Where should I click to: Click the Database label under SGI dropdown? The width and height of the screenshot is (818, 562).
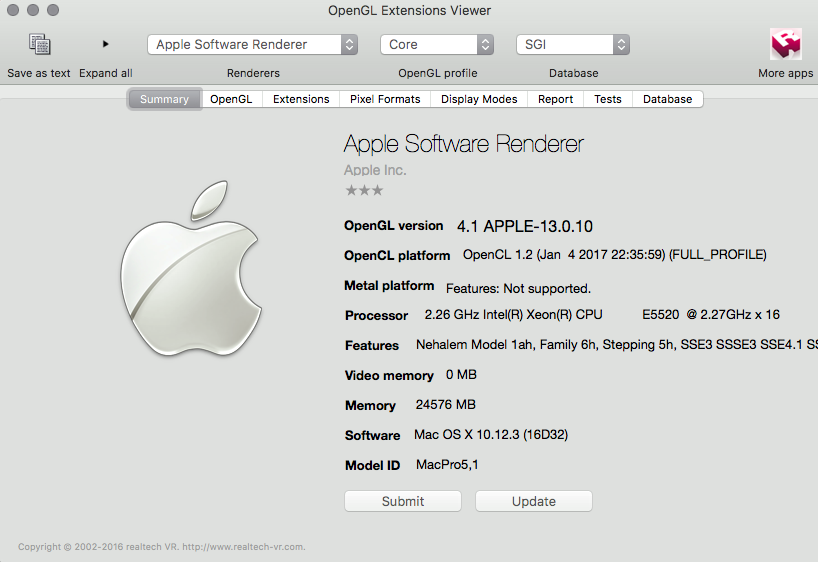(x=573, y=73)
